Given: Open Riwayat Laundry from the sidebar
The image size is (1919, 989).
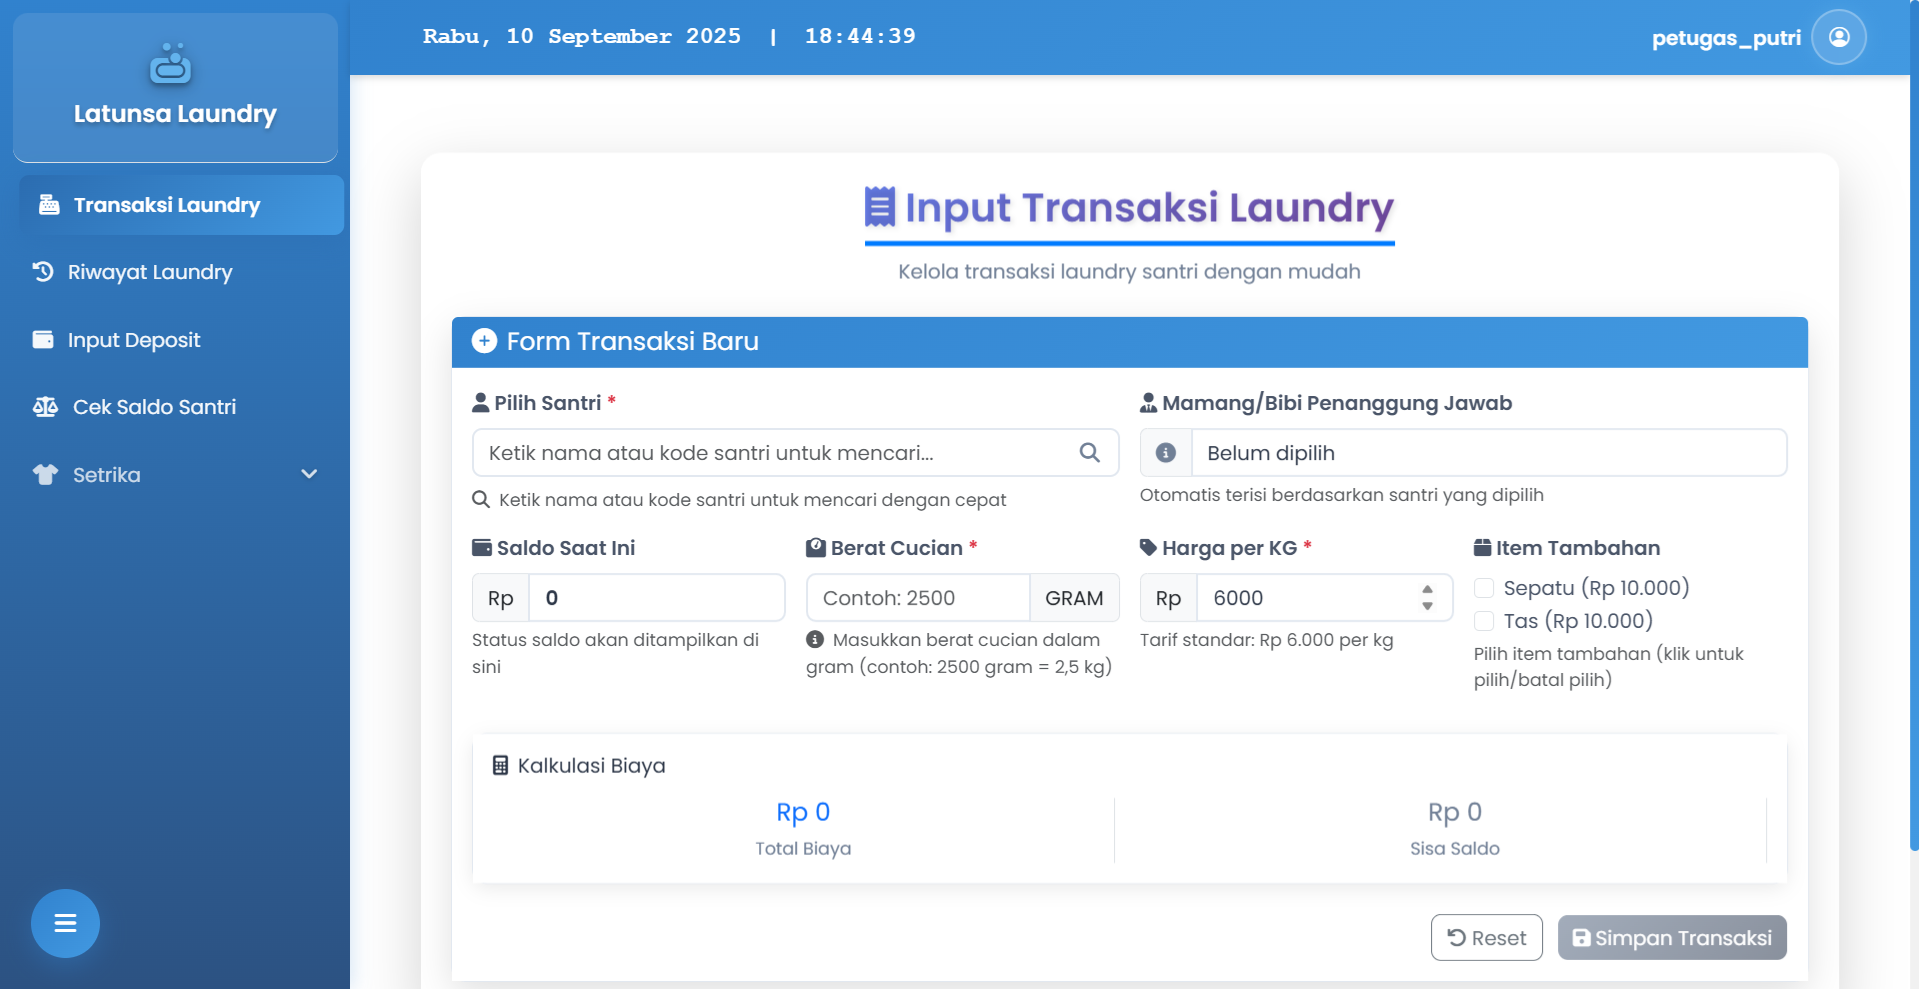Looking at the screenshot, I should point(150,272).
